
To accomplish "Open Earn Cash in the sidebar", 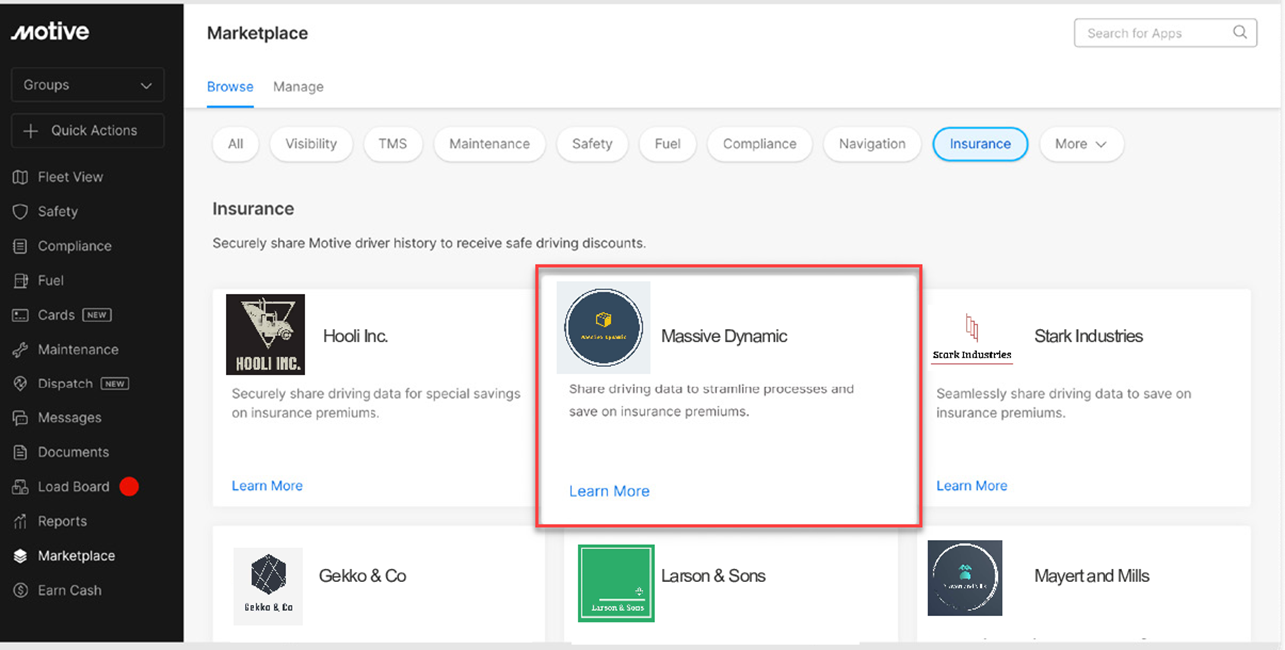I will coord(70,590).
